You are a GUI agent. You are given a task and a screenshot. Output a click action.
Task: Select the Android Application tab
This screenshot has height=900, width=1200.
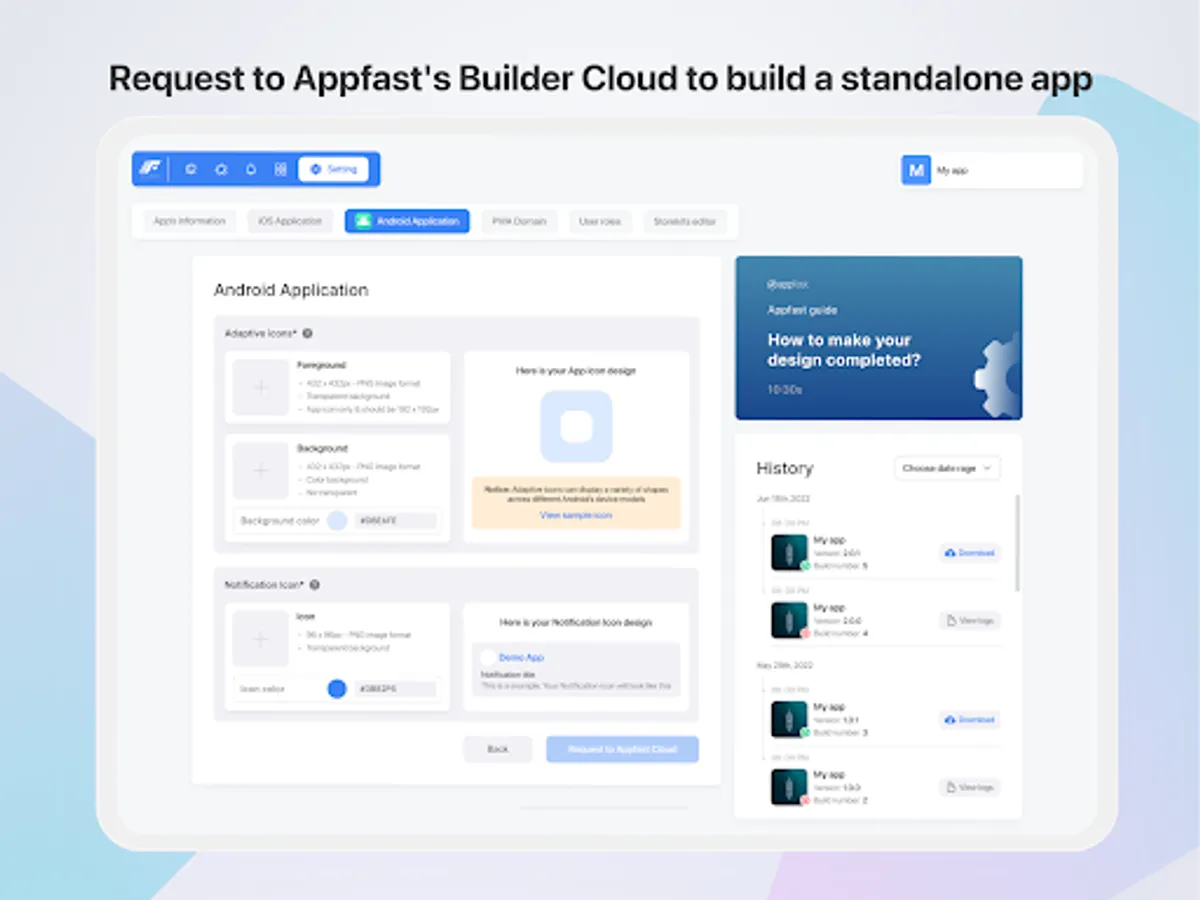(x=407, y=221)
